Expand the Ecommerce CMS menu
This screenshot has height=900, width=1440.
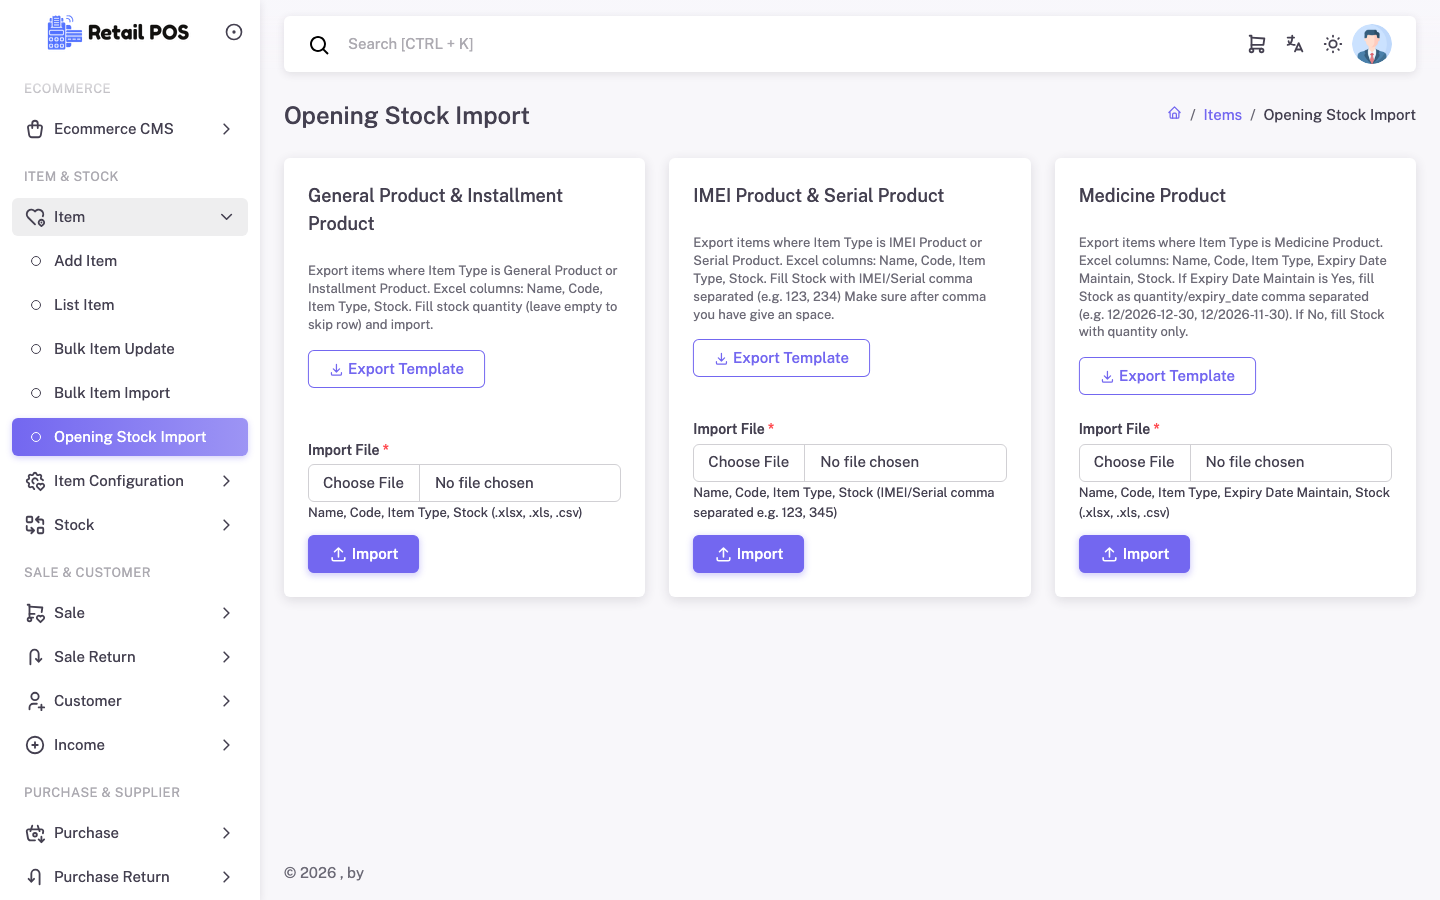click(130, 129)
